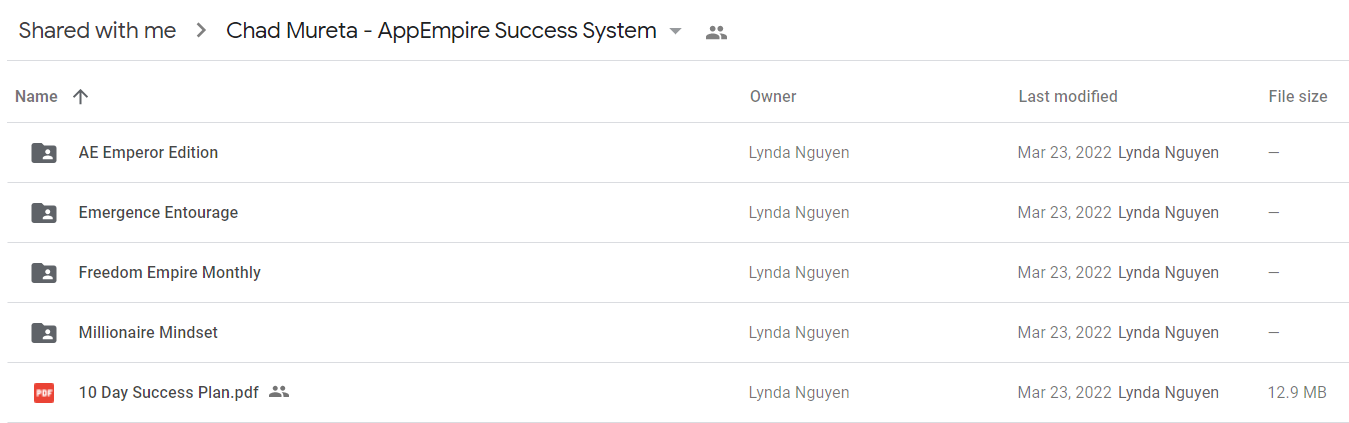Select the Millionaire Mindset folder row
Screen dimensions: 1349x423
tap(678, 333)
